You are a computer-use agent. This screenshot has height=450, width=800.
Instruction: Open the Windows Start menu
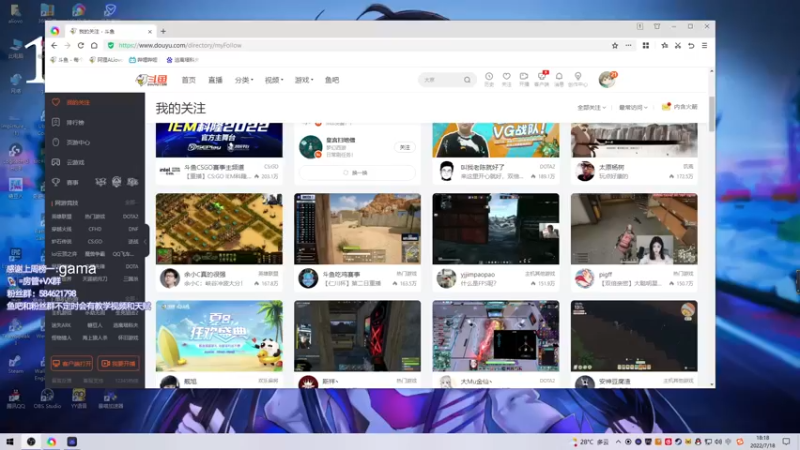click(x=10, y=441)
